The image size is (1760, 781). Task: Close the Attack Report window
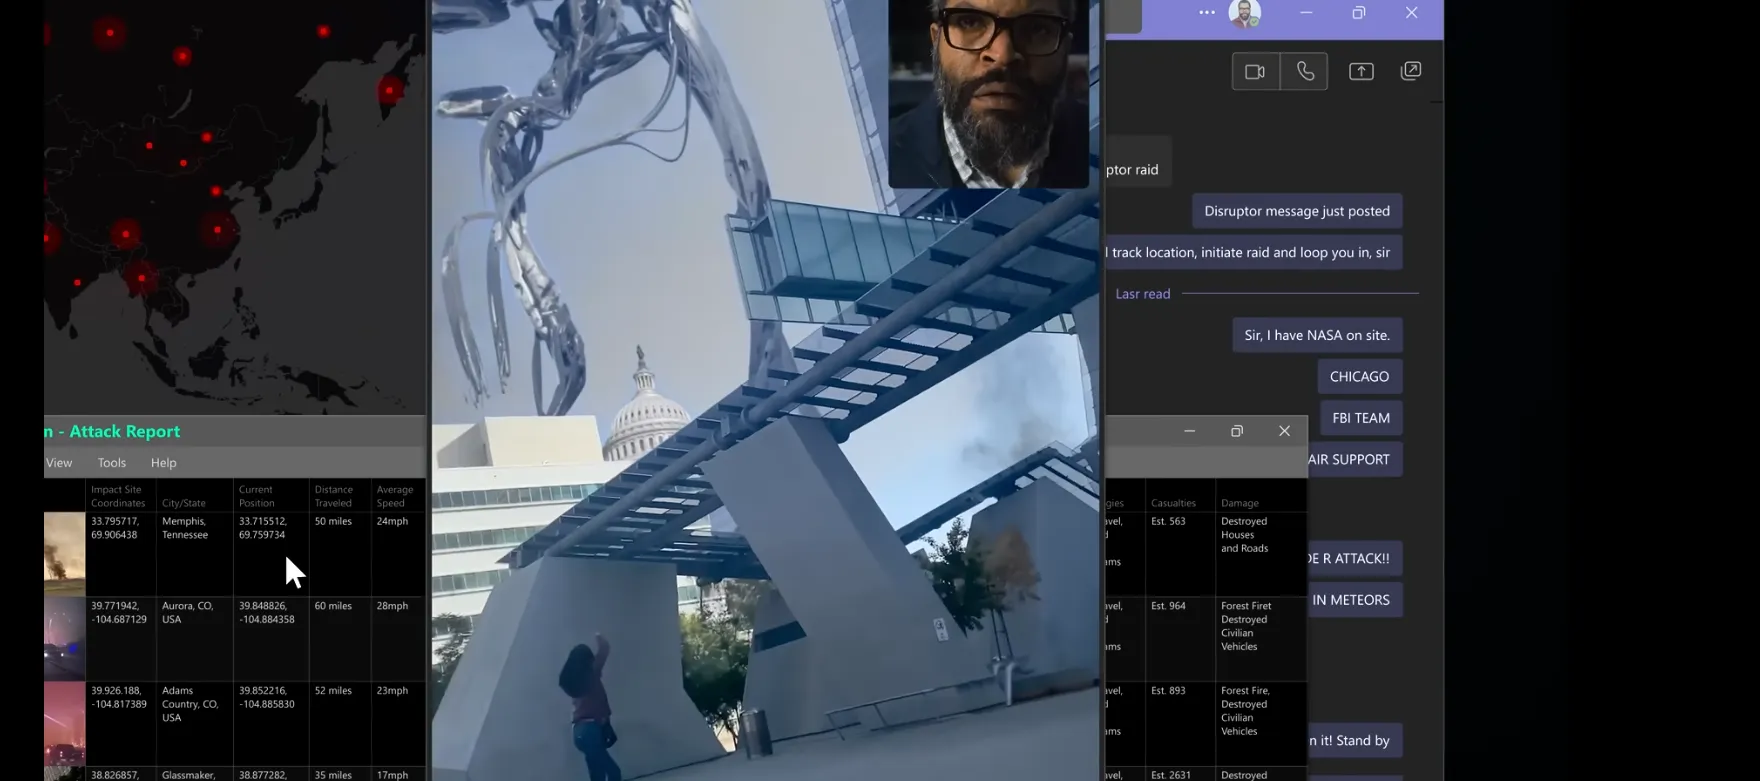pyautogui.click(x=1284, y=431)
